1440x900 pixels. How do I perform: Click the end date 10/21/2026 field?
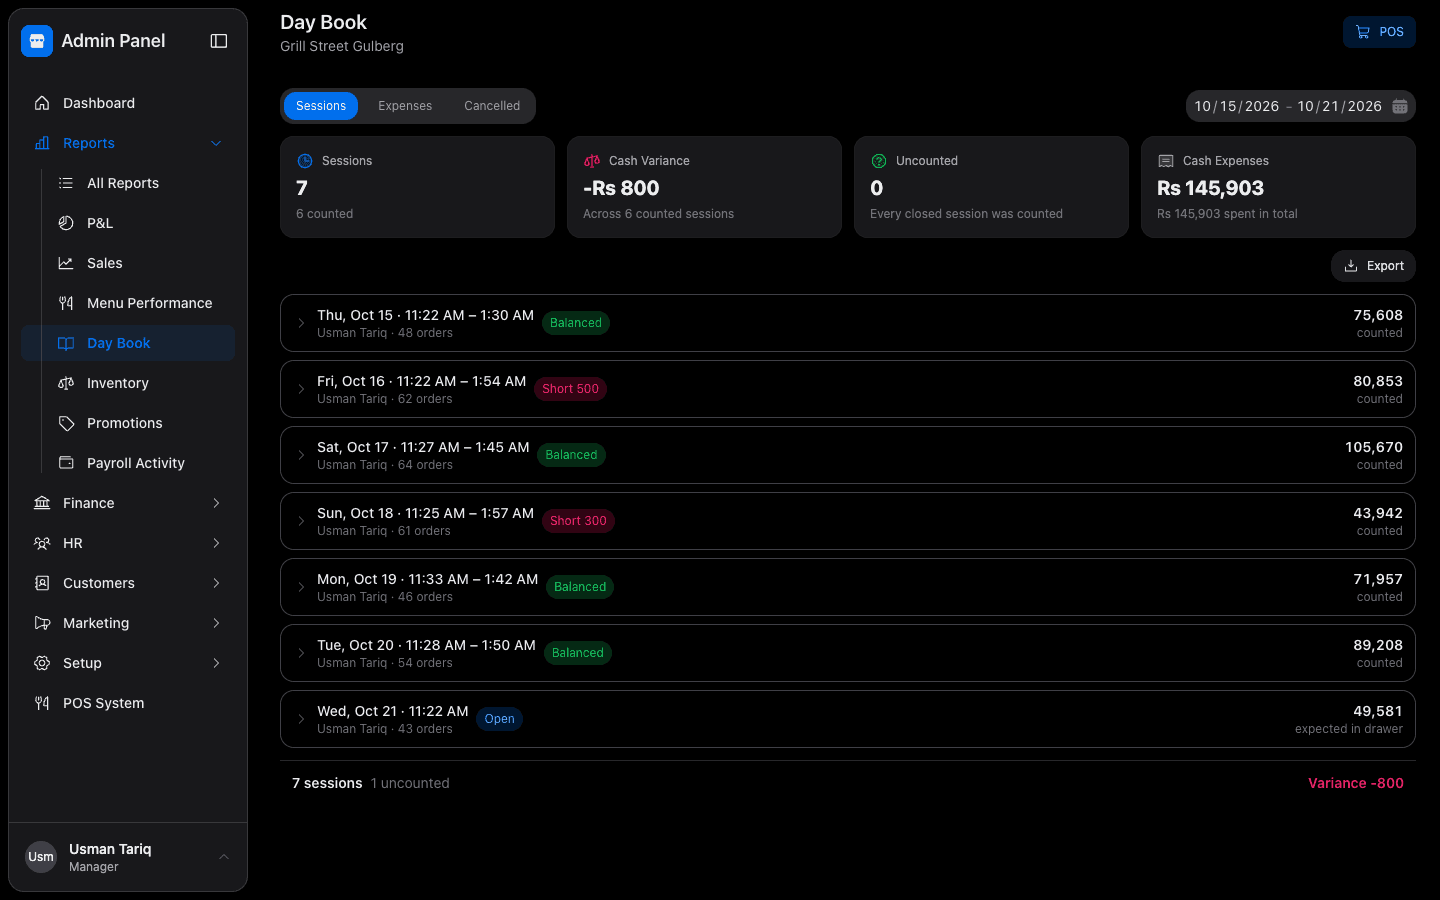tap(1340, 106)
